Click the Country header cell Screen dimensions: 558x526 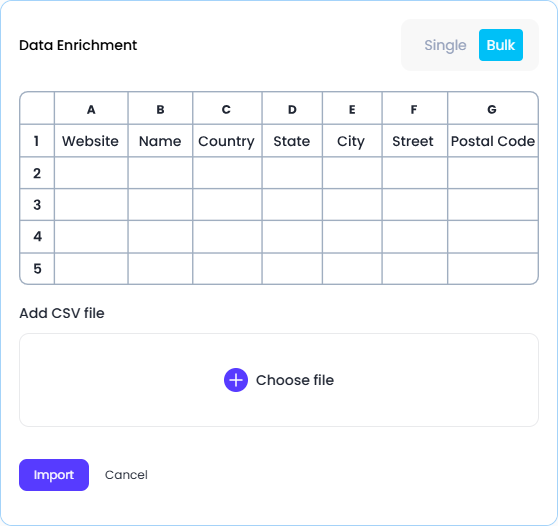227,141
